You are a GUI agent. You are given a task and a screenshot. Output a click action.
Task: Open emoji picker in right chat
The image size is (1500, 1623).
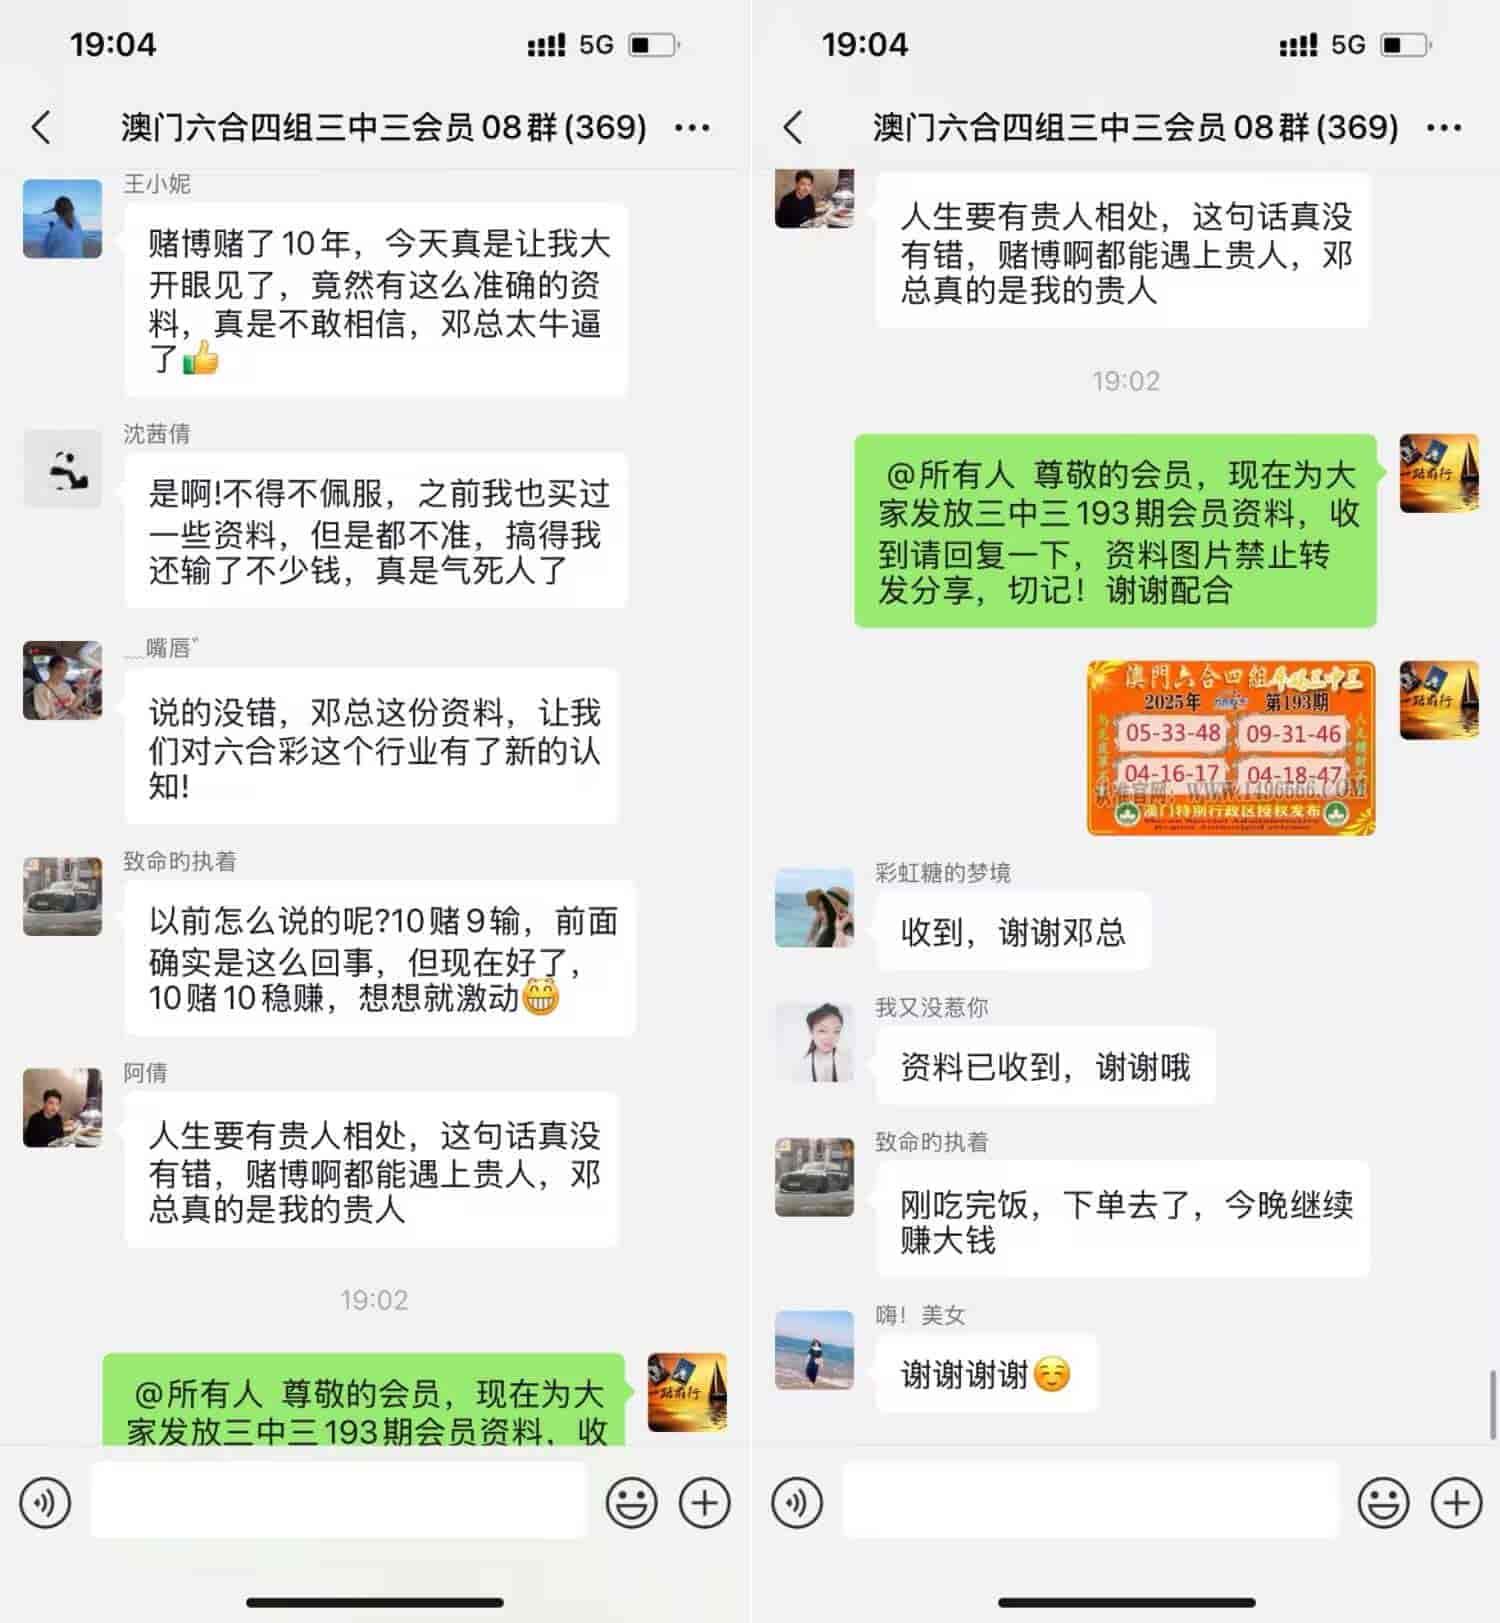click(x=1383, y=1502)
